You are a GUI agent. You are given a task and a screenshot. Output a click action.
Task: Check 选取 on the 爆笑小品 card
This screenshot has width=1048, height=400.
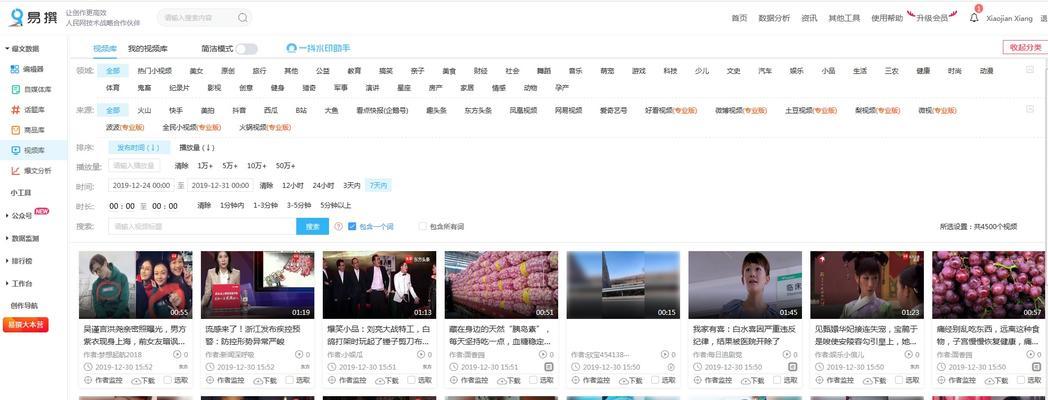412,380
